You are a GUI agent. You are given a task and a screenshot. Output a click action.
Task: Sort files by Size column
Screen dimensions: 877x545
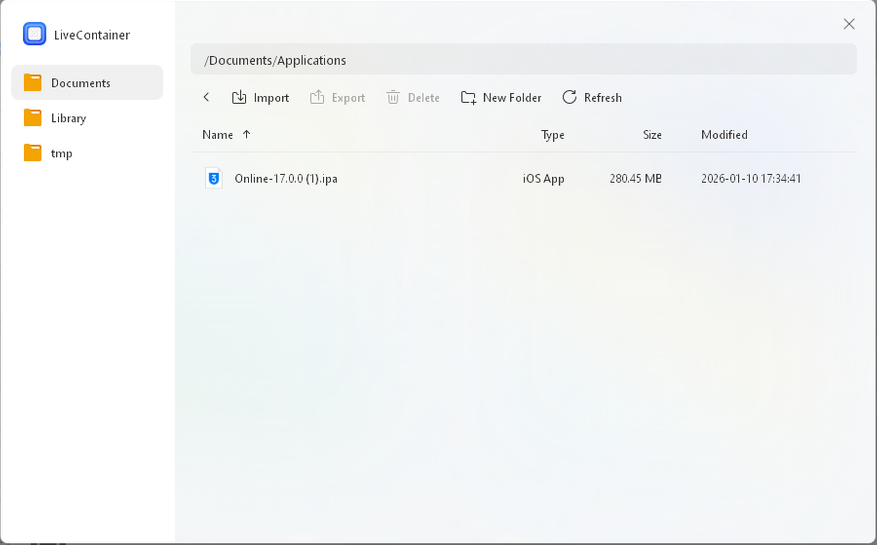coord(652,135)
